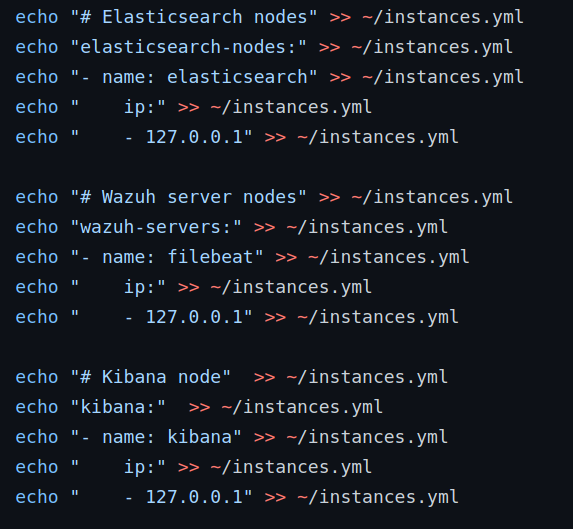Click the >> operator on the elasticsearch-nodes line
The width and height of the screenshot is (573, 529).
tap(330, 47)
